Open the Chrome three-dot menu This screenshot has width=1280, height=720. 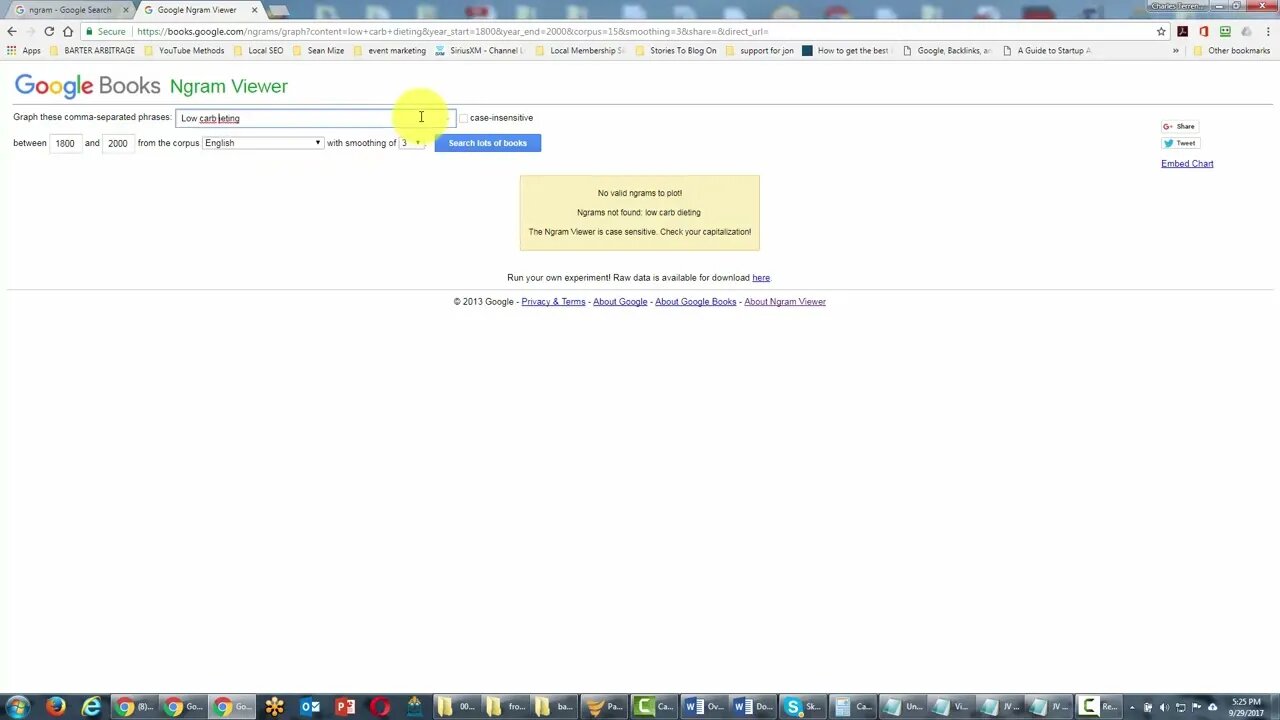[x=1267, y=31]
